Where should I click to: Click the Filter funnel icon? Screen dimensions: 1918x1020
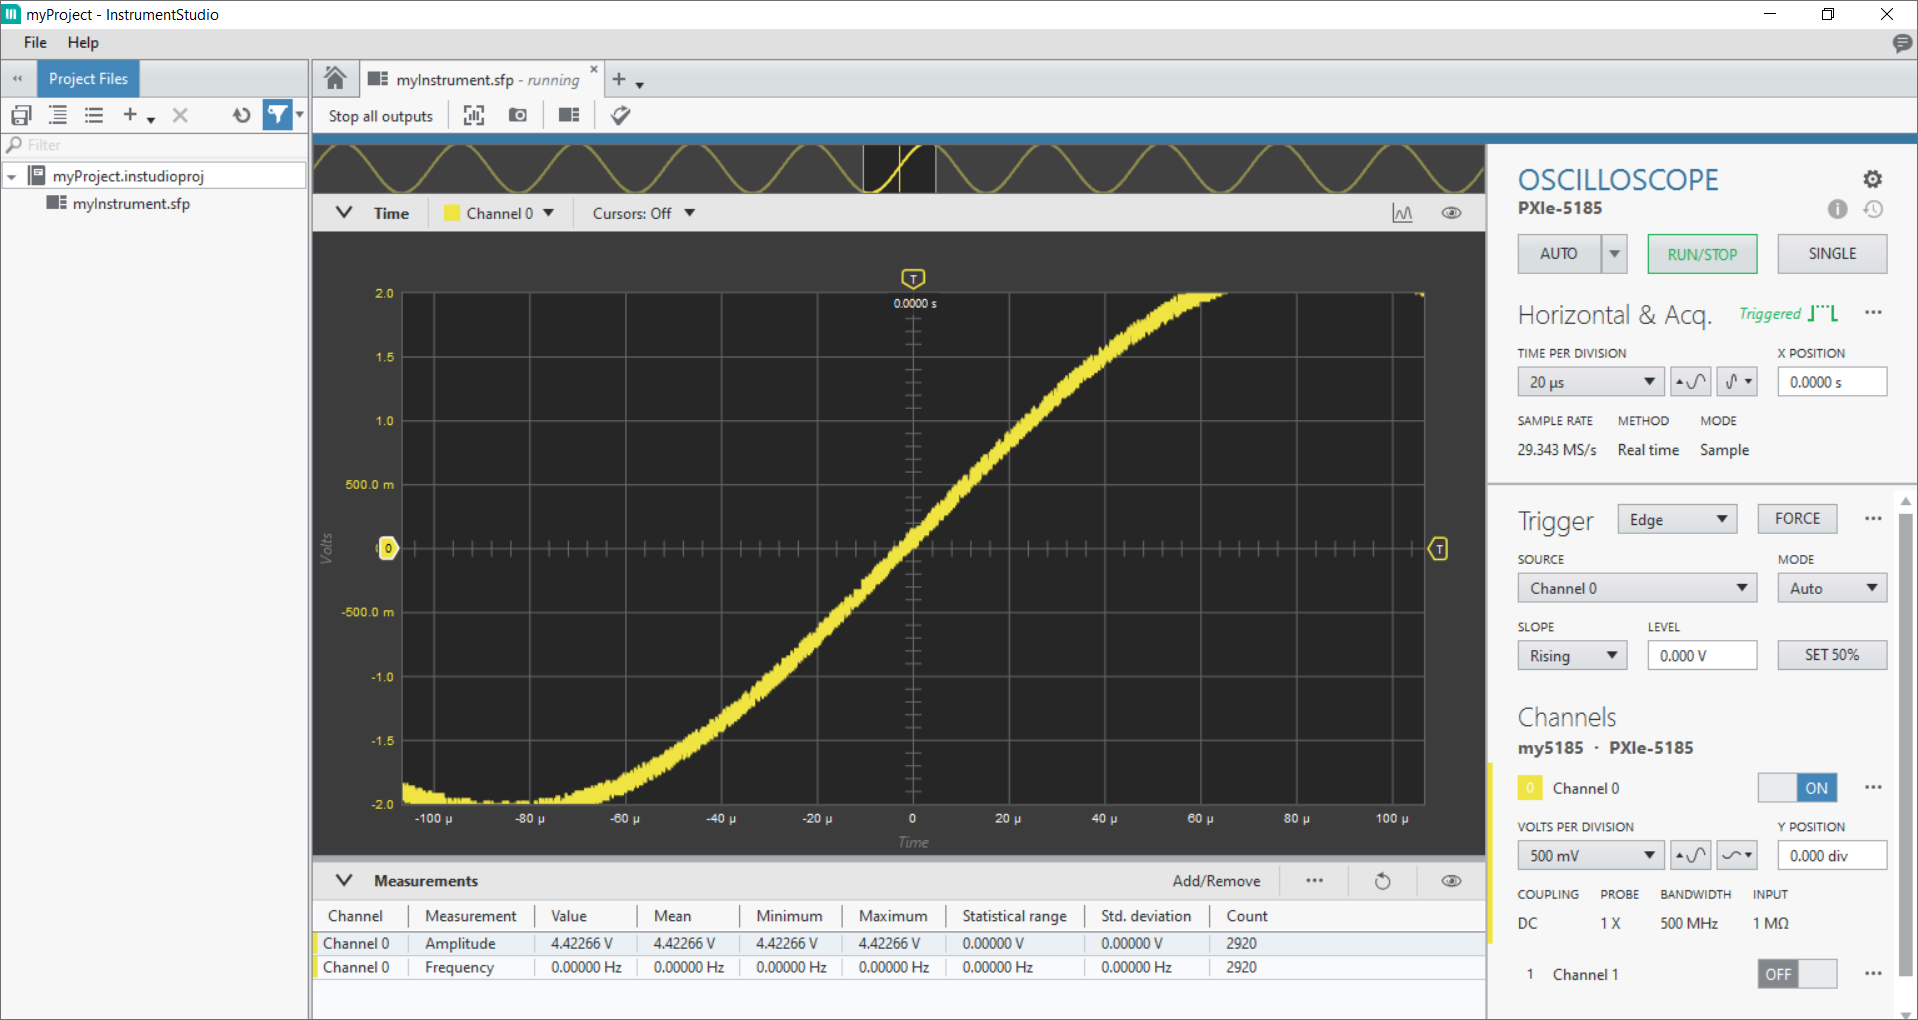(x=277, y=115)
